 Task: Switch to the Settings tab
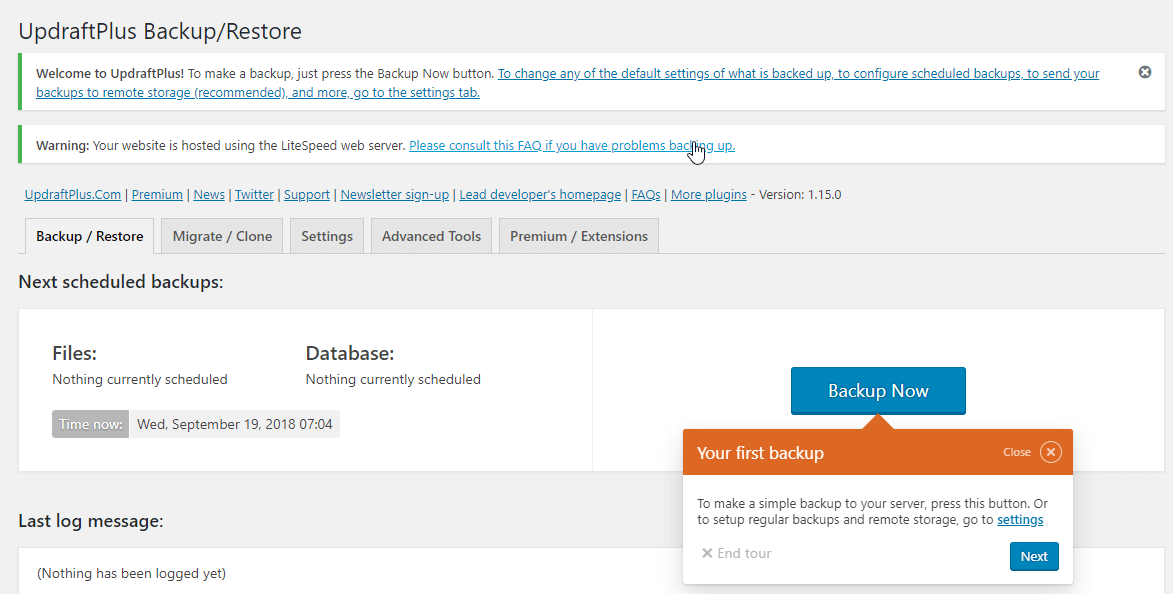pos(326,235)
